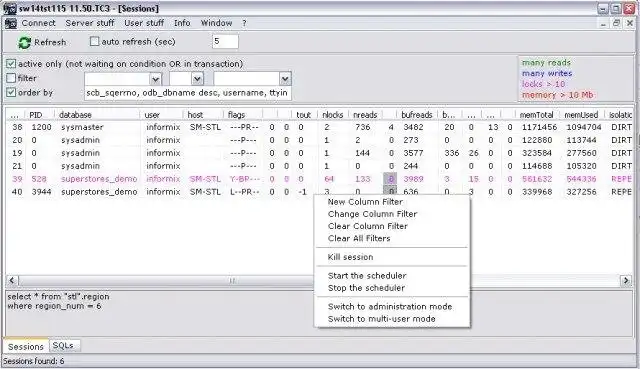Uncheck the active only checkbox
This screenshot has width=640, height=369.
pos(11,64)
